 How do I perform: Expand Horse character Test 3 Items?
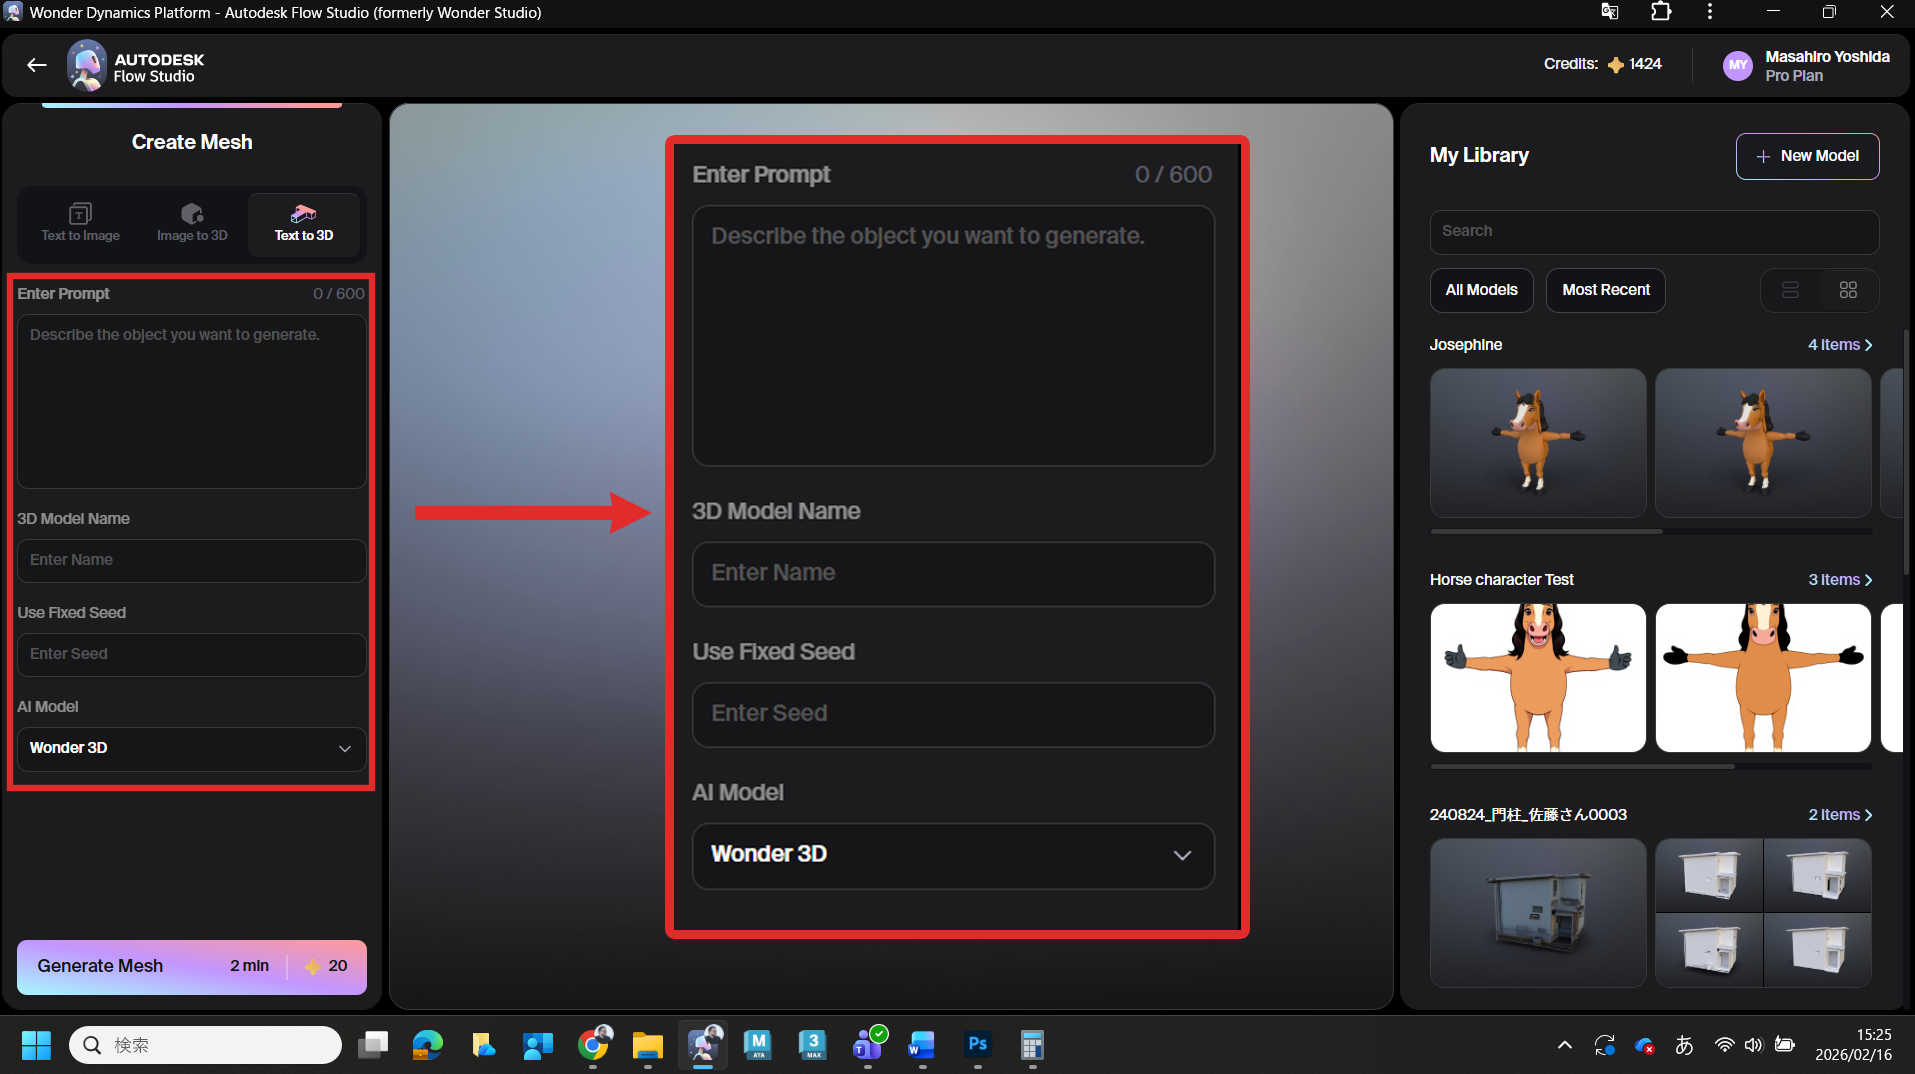point(1839,580)
